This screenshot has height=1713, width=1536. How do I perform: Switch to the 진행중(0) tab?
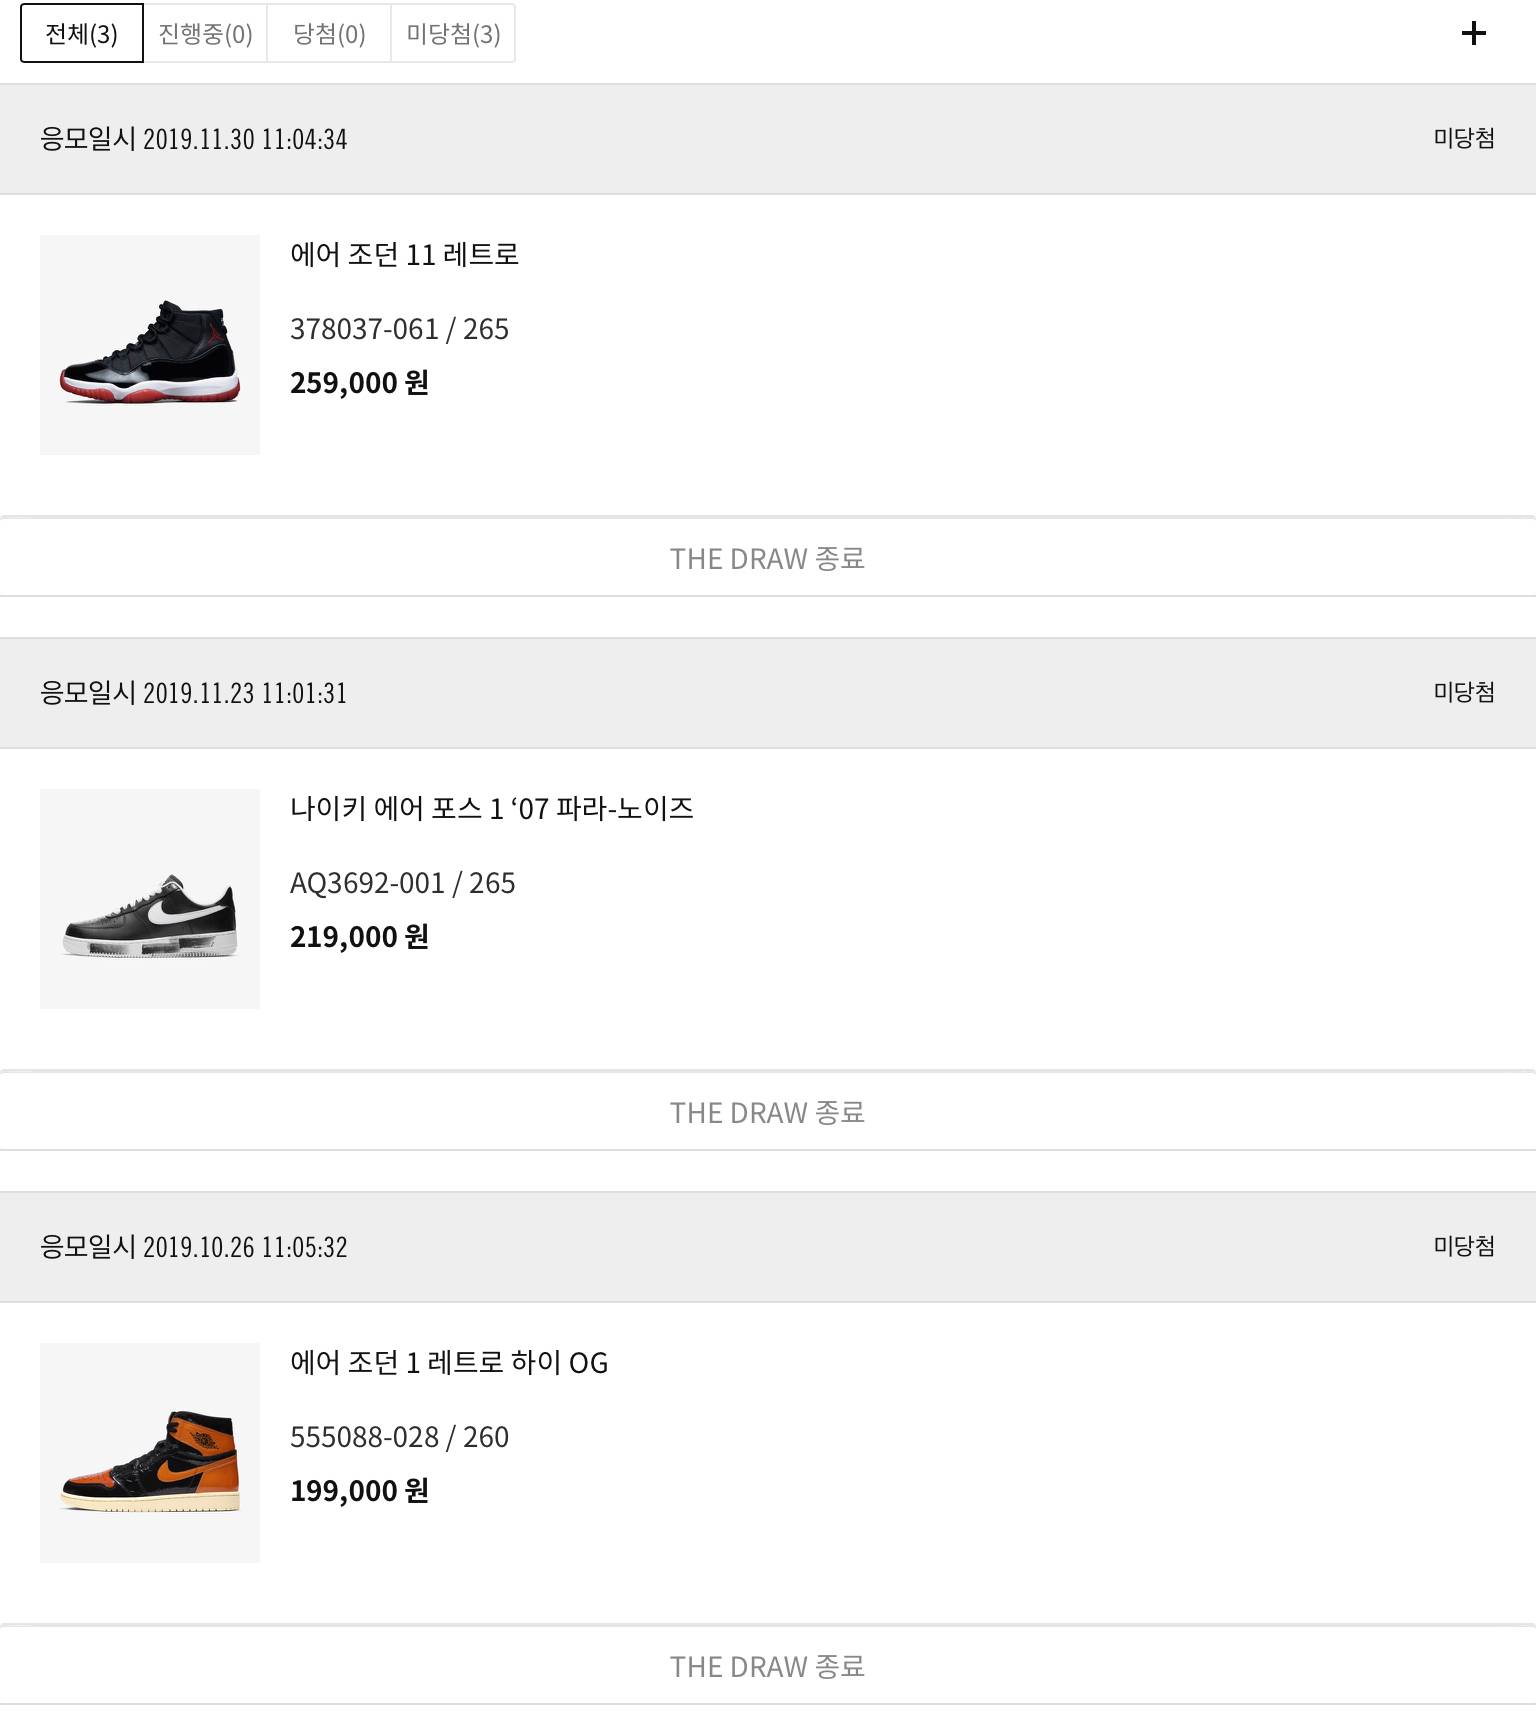tap(205, 34)
